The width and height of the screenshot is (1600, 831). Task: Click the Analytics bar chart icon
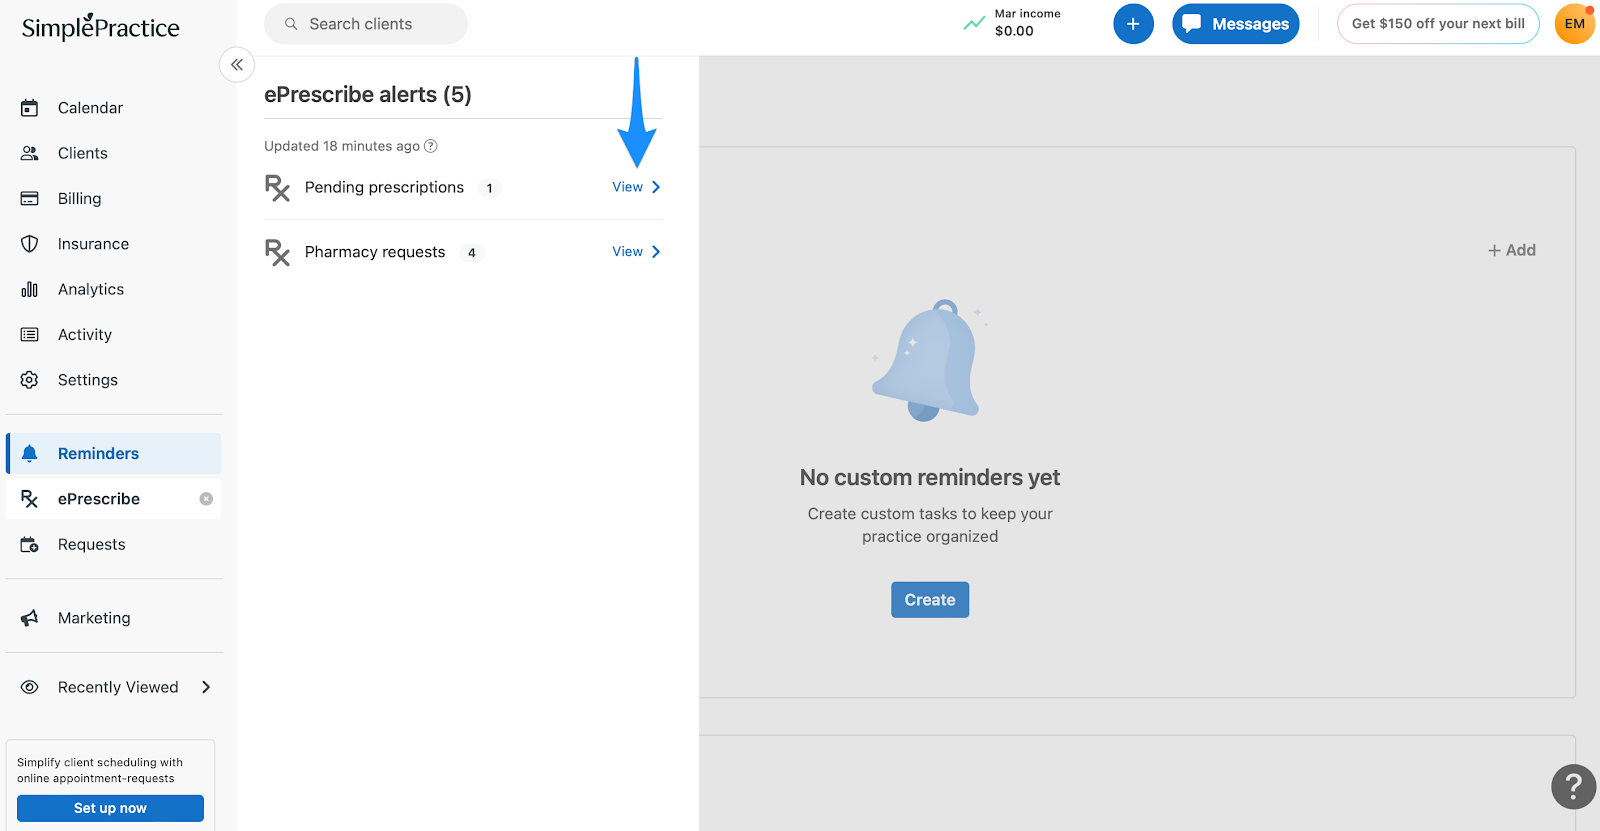click(x=30, y=289)
